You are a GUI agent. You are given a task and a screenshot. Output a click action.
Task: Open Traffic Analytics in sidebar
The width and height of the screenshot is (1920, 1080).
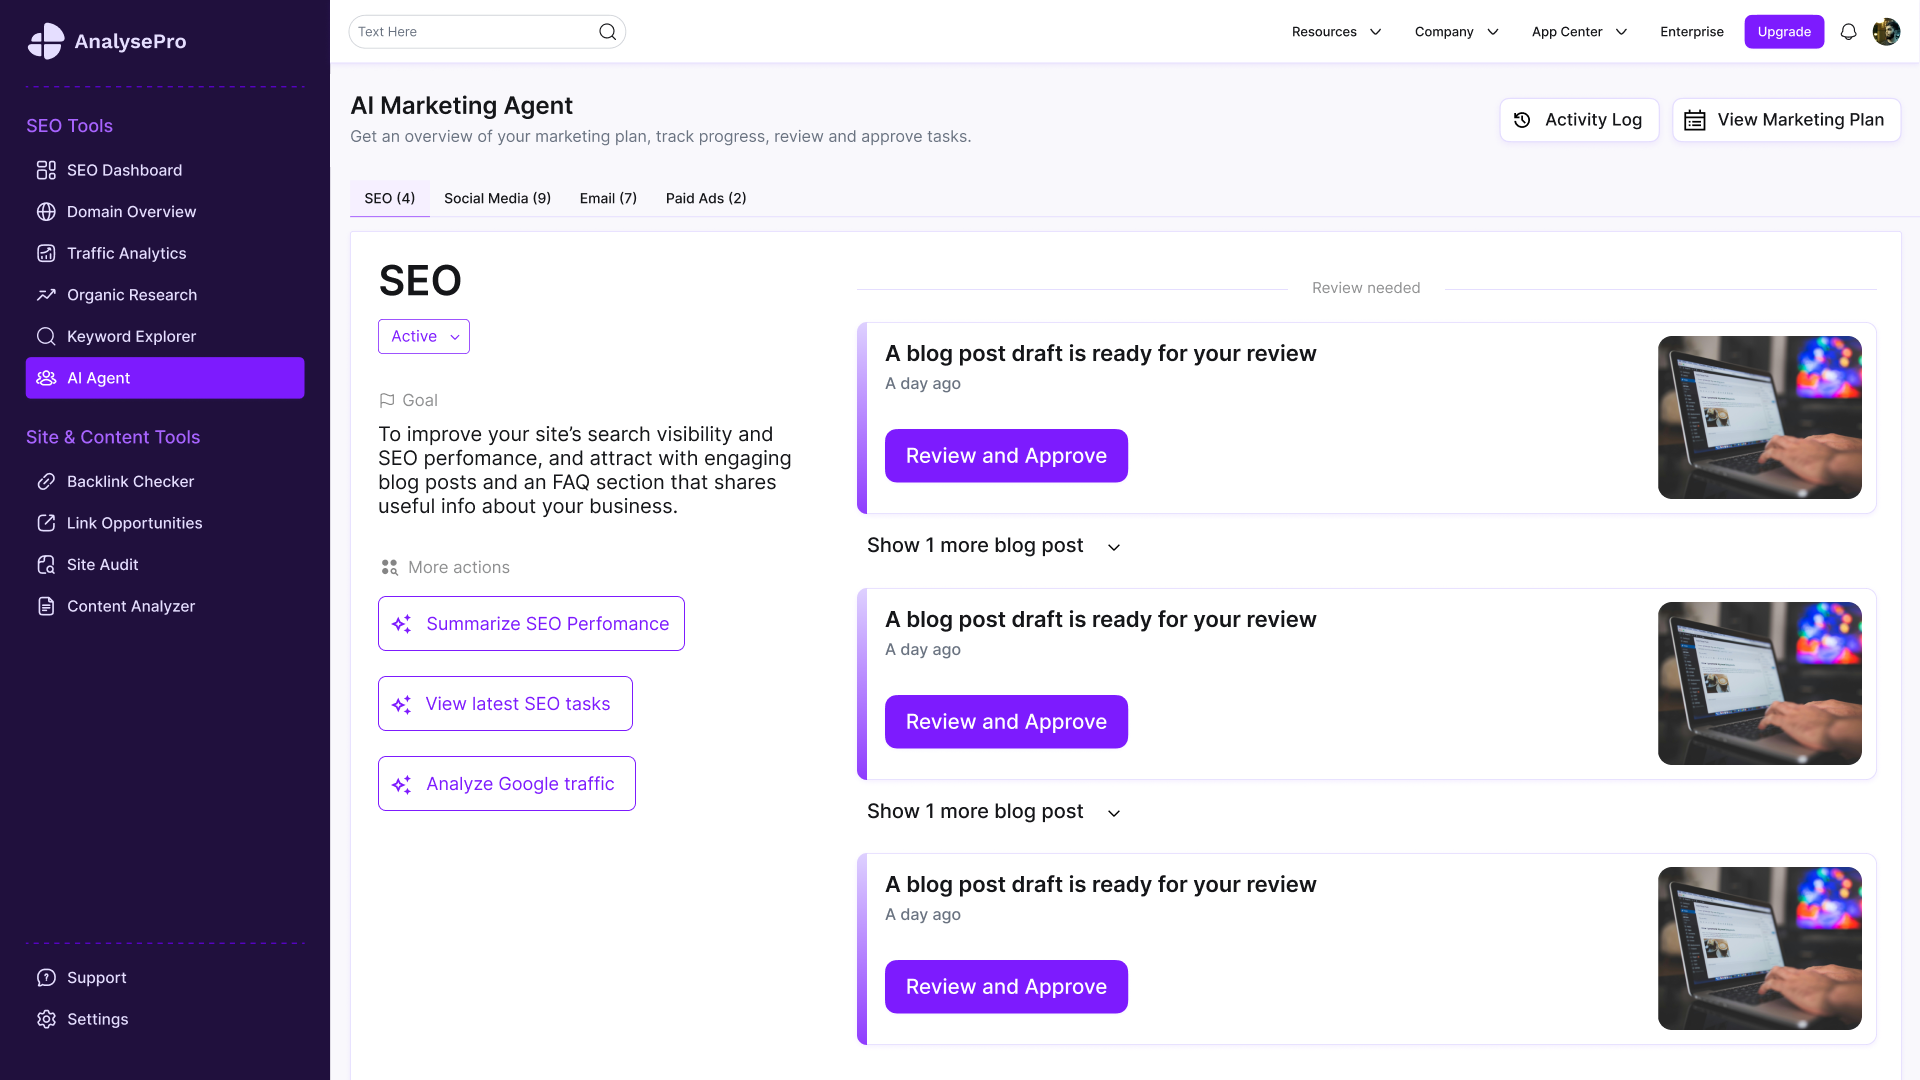[126, 253]
